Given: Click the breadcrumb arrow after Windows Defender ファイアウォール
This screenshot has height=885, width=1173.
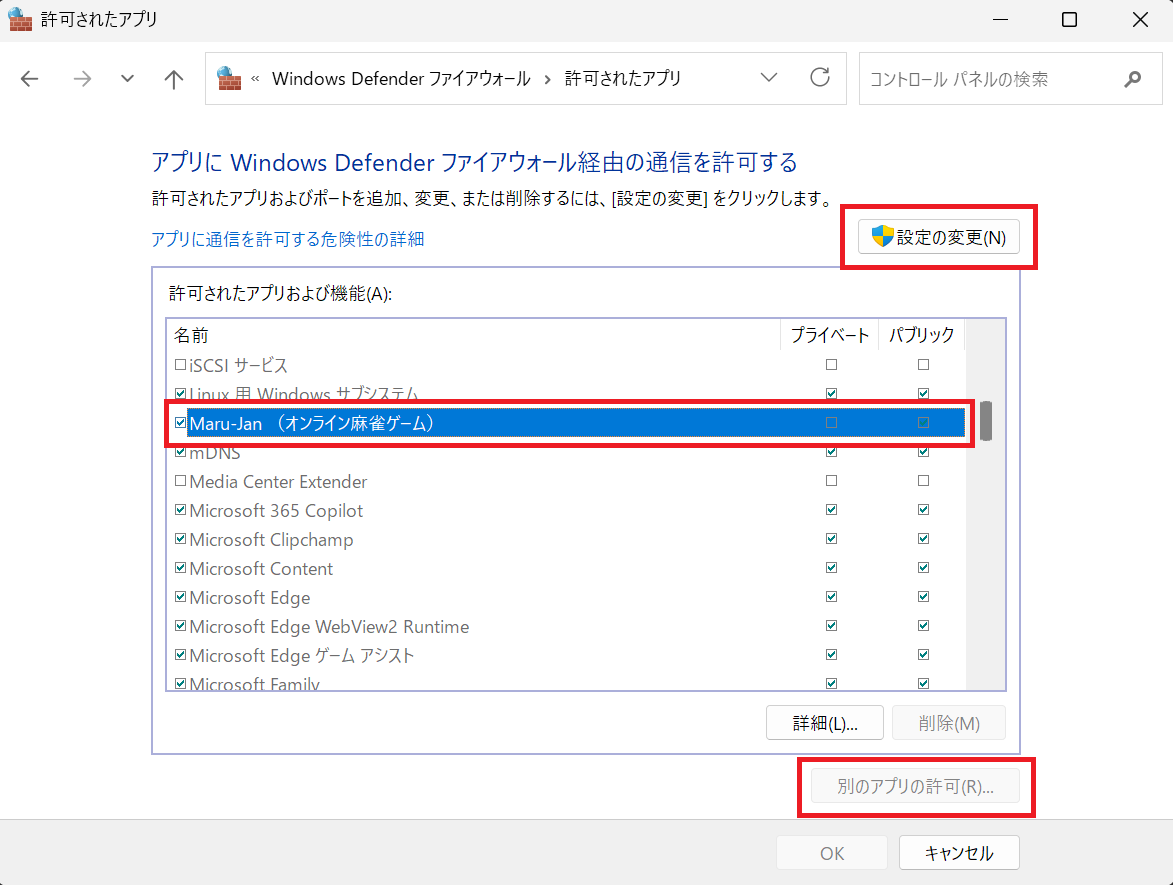Looking at the screenshot, I should [547, 79].
